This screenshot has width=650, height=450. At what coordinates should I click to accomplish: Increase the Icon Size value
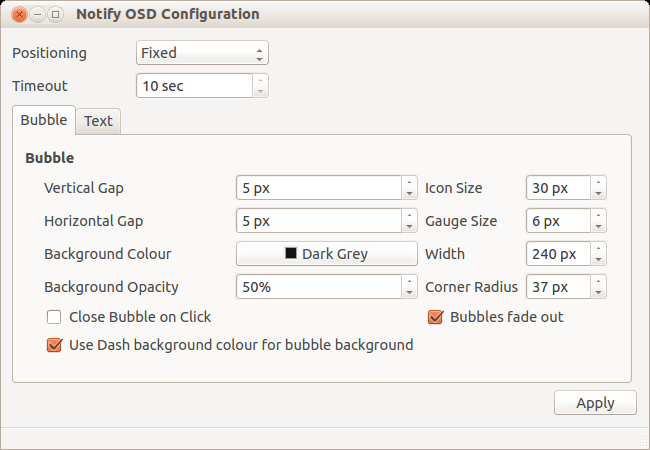[x=598, y=183]
